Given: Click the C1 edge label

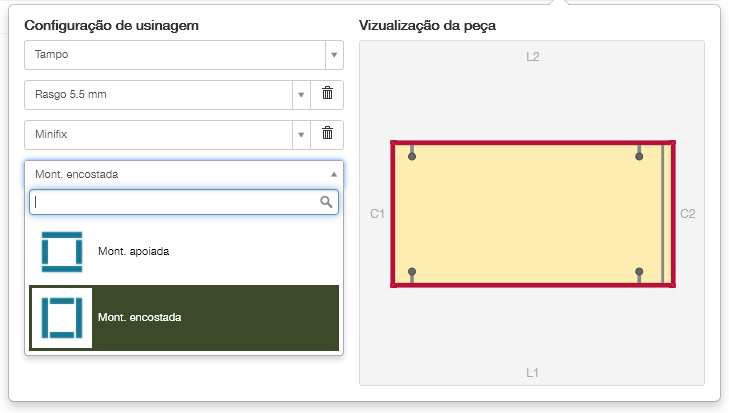Looking at the screenshot, I should point(377,214).
